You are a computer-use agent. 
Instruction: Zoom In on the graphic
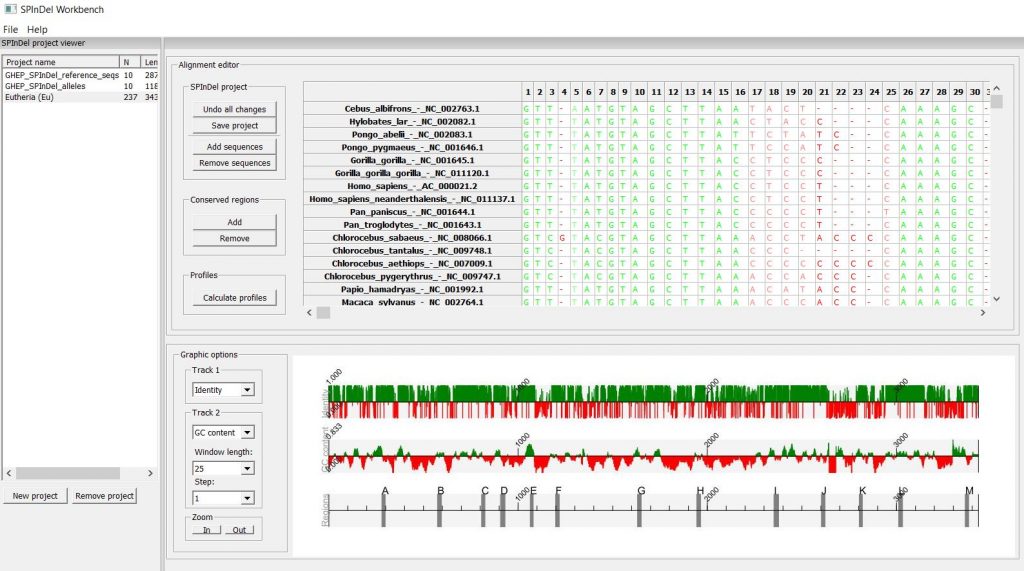(x=206, y=530)
